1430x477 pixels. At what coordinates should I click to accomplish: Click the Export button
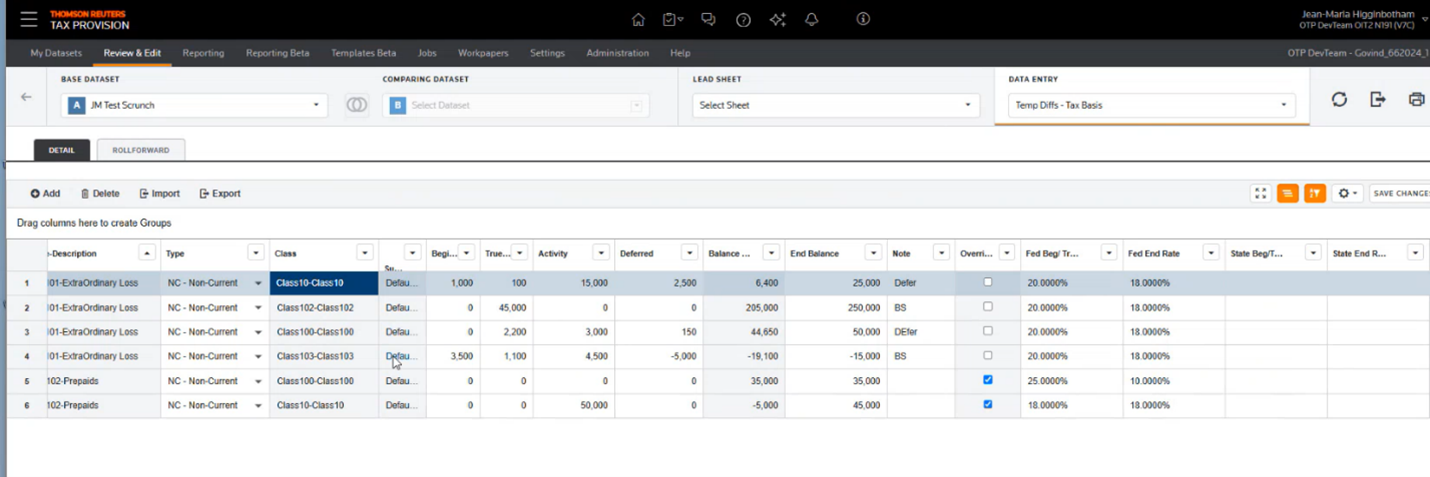[220, 193]
